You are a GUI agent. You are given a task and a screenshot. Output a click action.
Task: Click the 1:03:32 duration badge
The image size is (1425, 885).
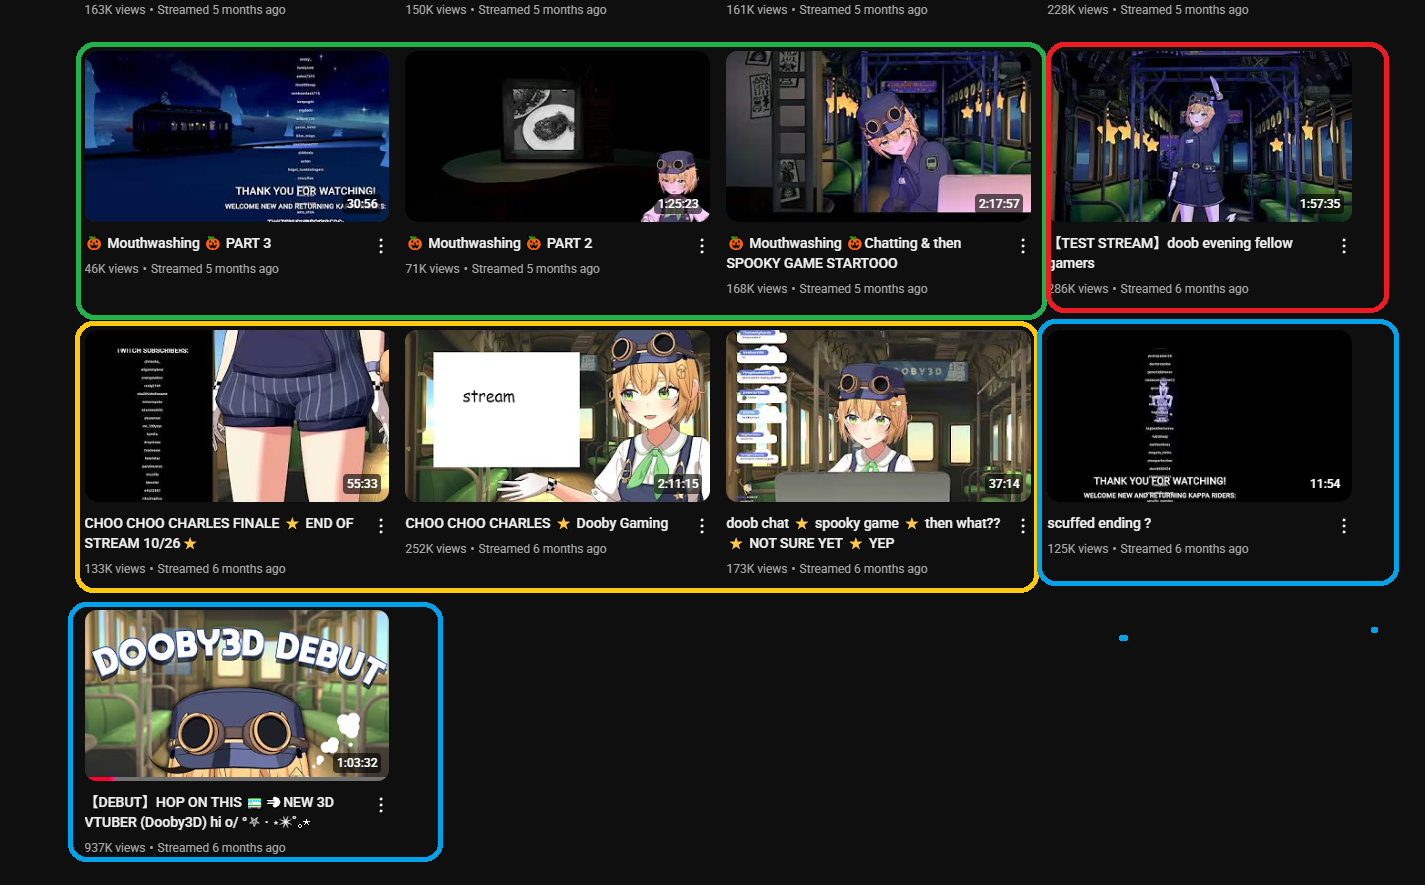tap(357, 763)
